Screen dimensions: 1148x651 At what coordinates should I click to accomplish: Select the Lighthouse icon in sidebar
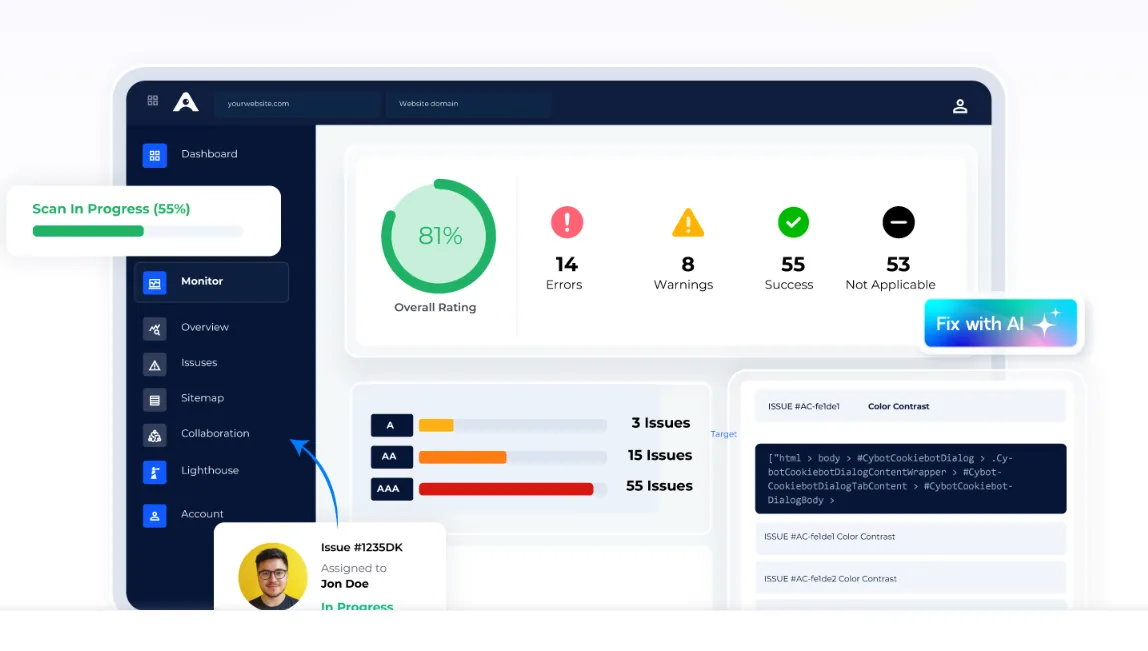[x=154, y=472]
